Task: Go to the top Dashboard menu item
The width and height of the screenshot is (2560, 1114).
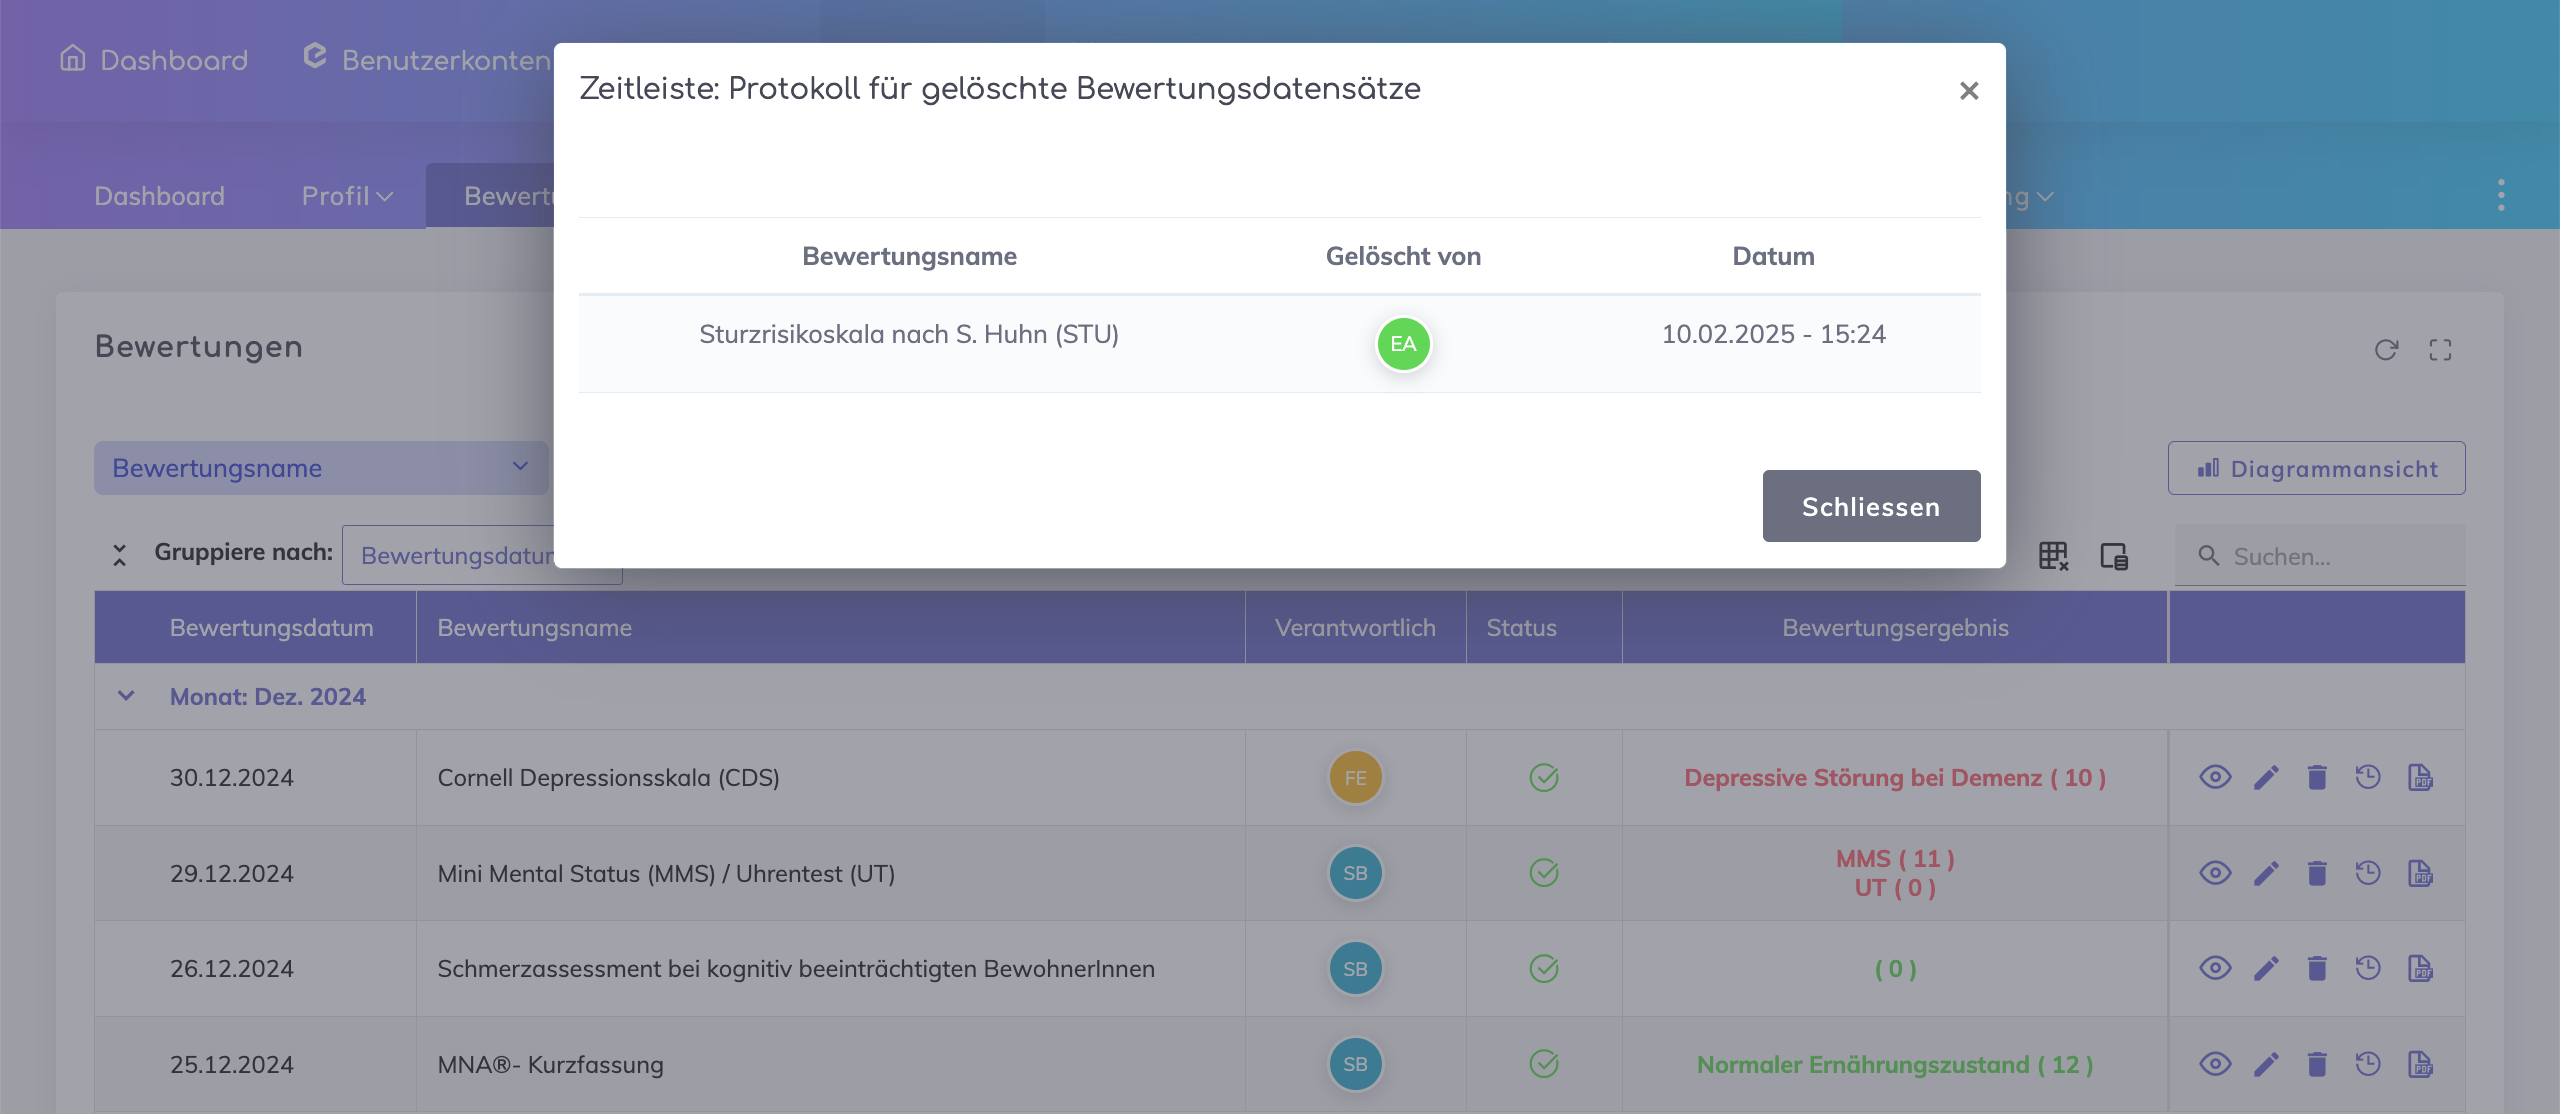Action: coord(154,60)
